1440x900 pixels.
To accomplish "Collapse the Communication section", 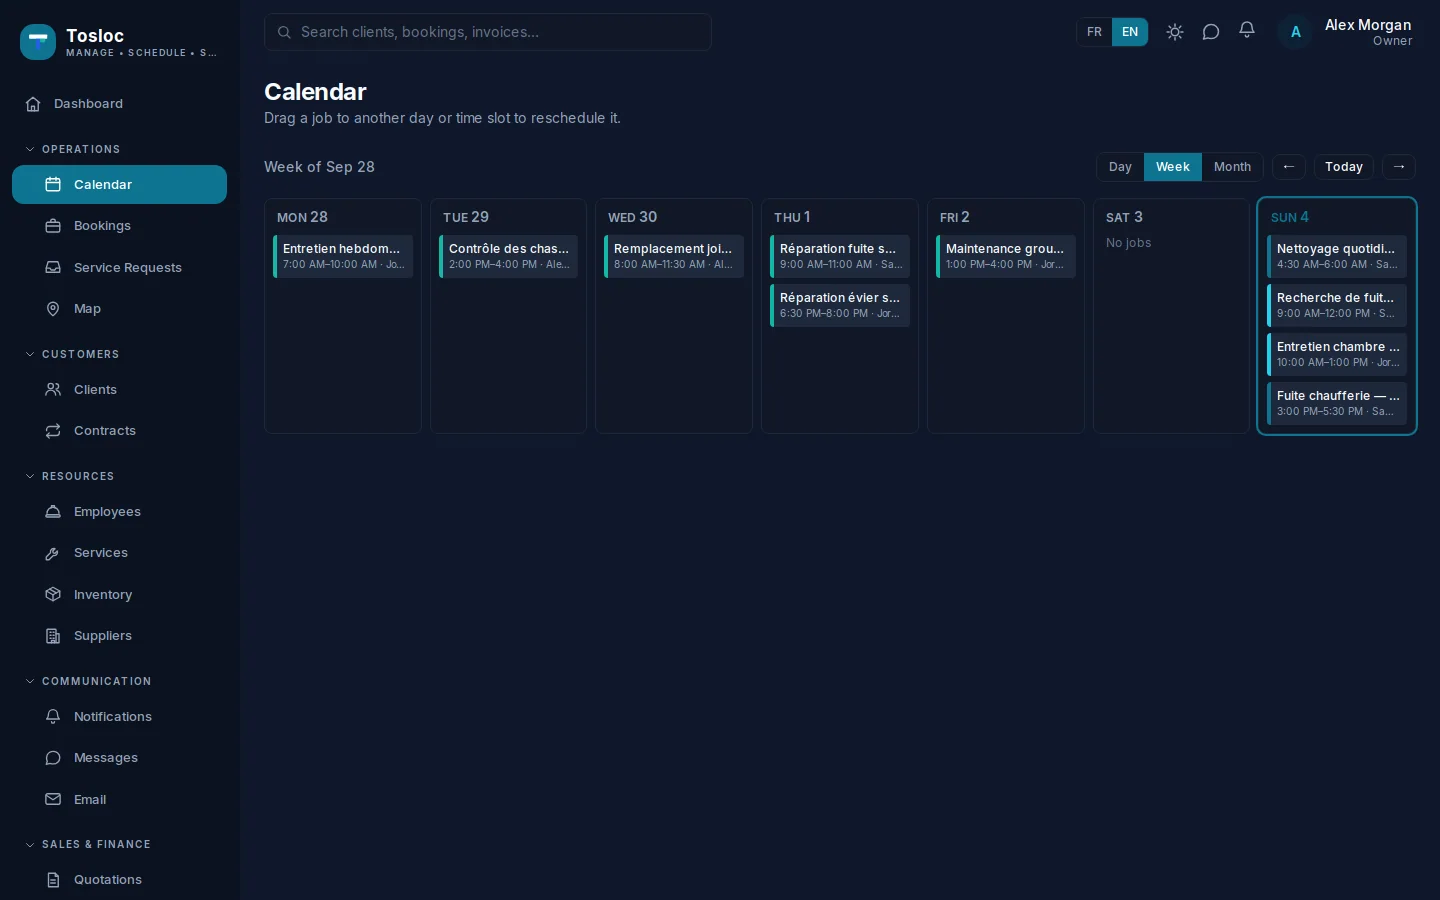I will pos(88,682).
